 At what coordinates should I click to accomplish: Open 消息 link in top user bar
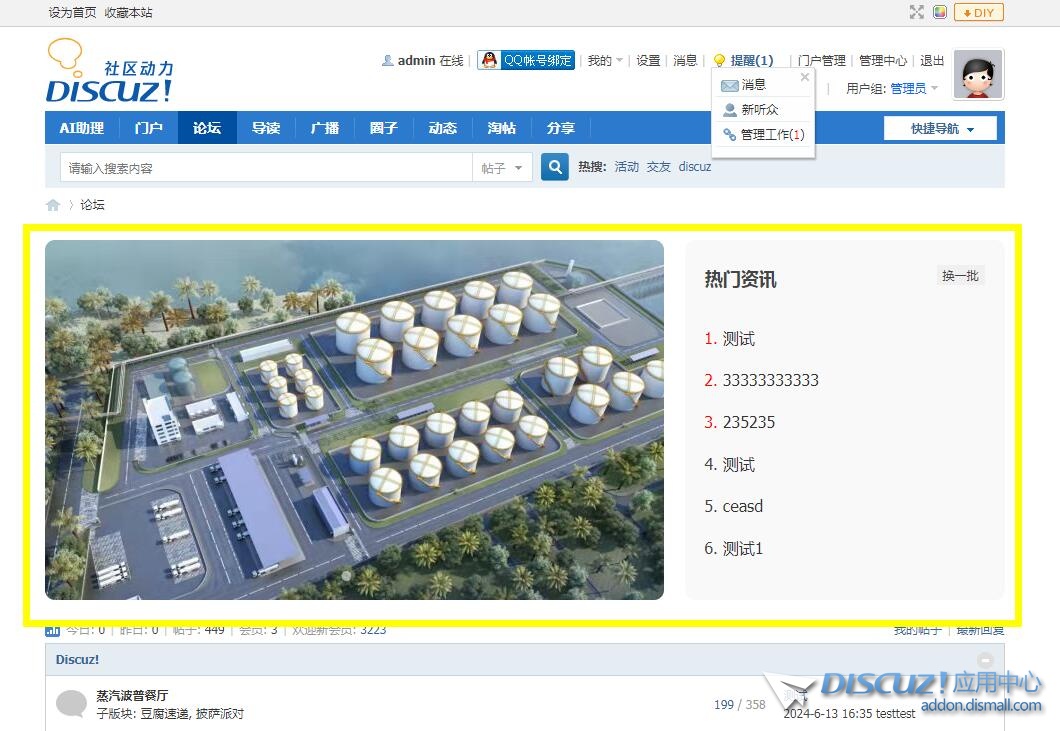pos(685,60)
